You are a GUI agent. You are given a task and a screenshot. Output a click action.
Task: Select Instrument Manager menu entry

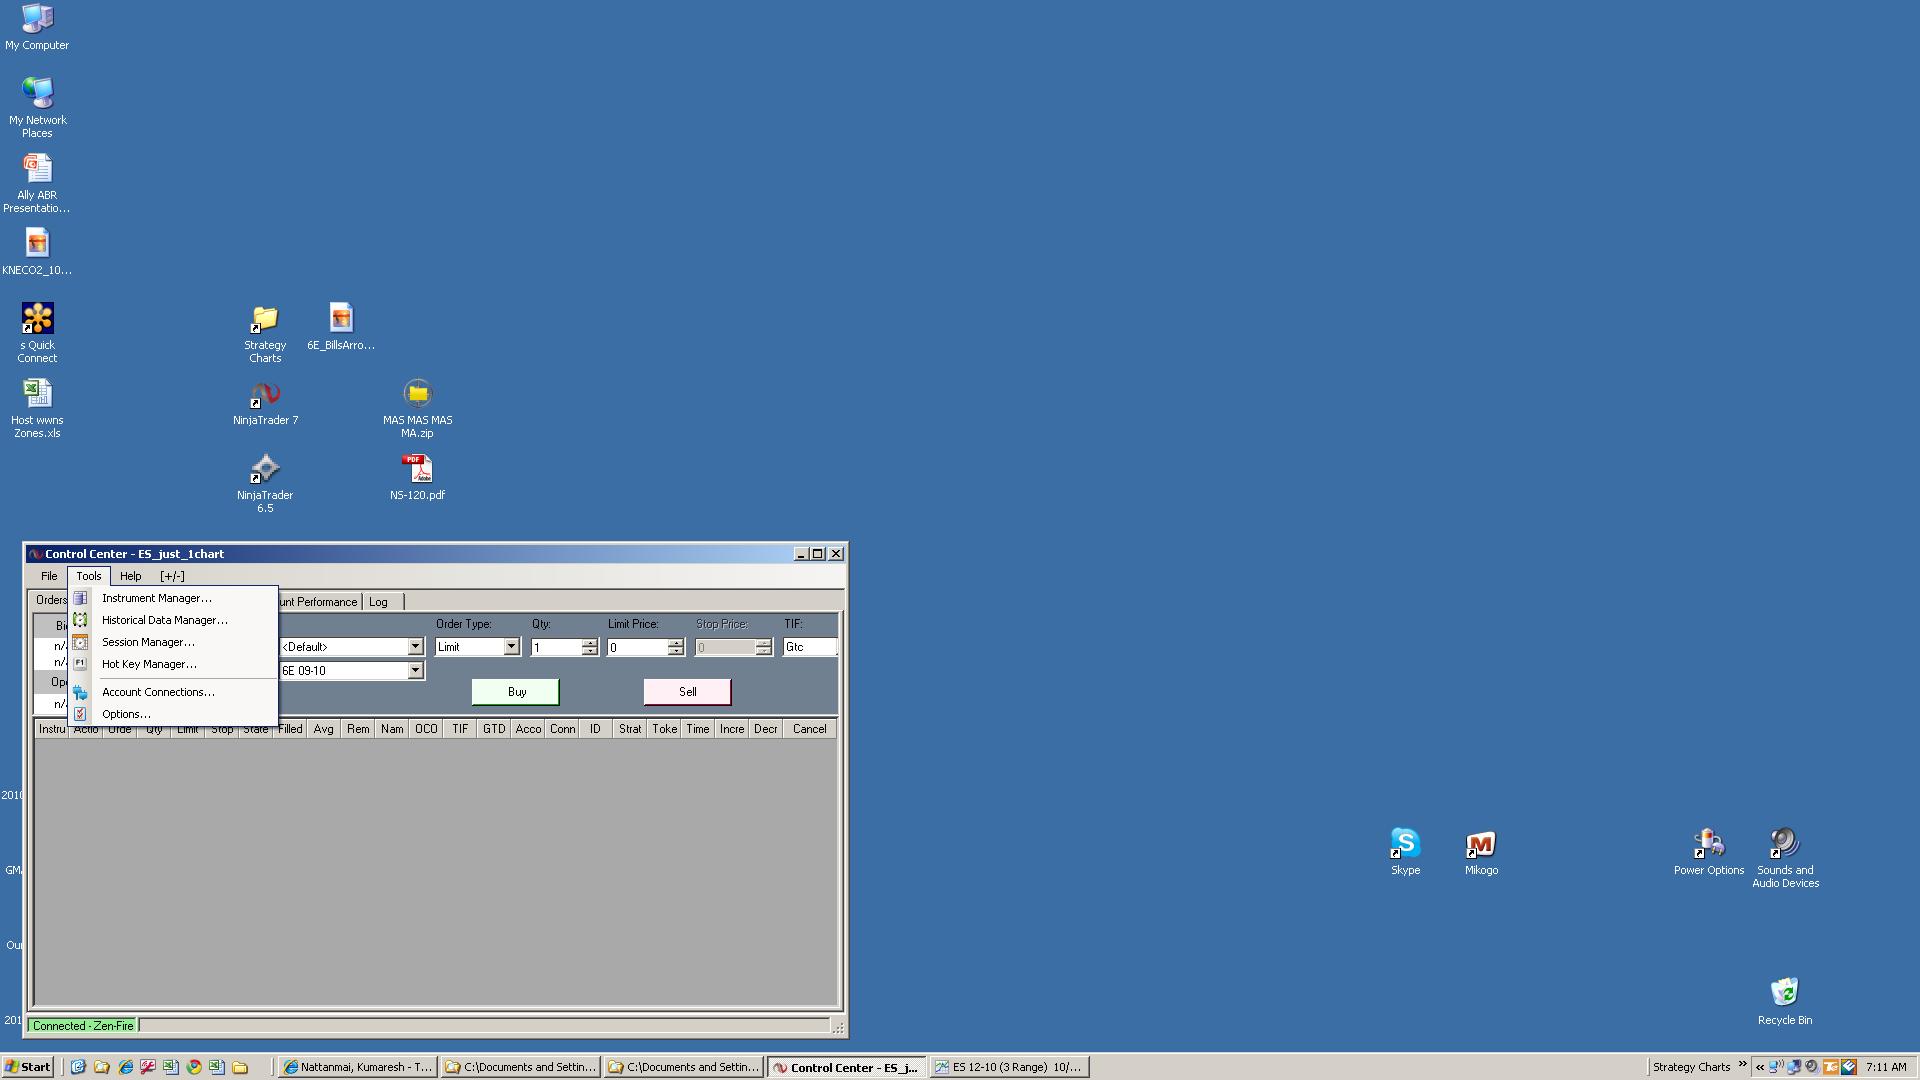(x=157, y=598)
